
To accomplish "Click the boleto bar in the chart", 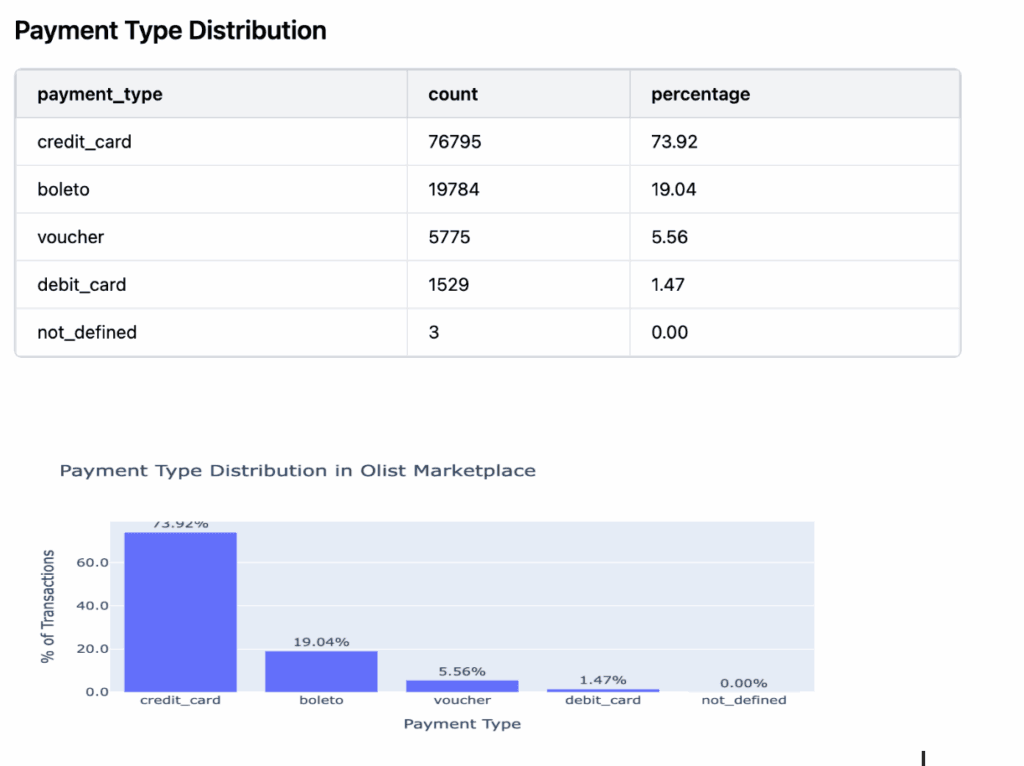I will point(321,670).
